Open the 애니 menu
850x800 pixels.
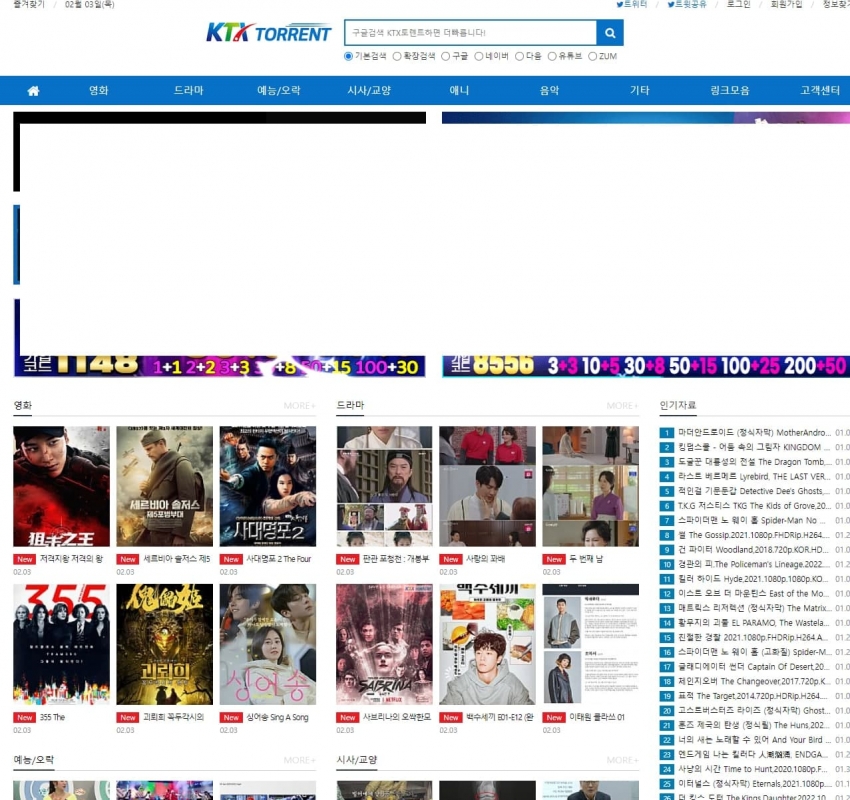tap(459, 91)
